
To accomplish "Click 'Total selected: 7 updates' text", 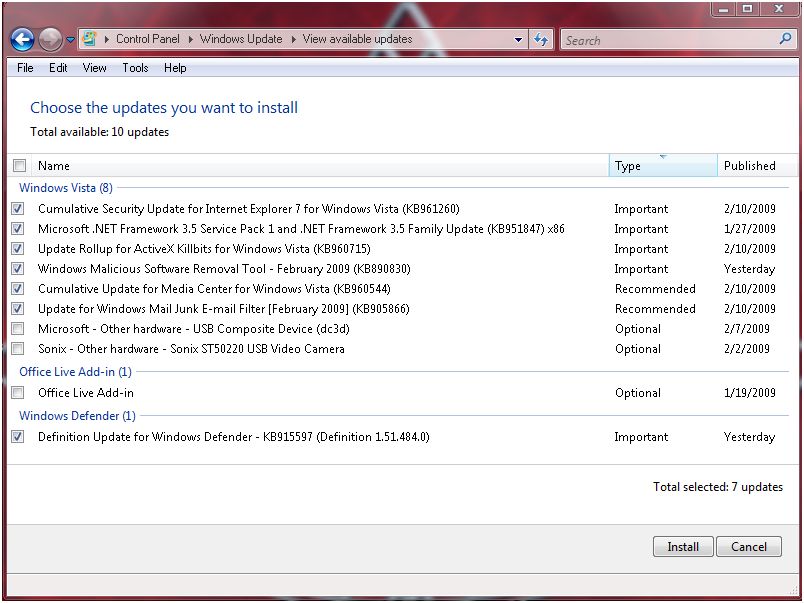I will pos(718,487).
